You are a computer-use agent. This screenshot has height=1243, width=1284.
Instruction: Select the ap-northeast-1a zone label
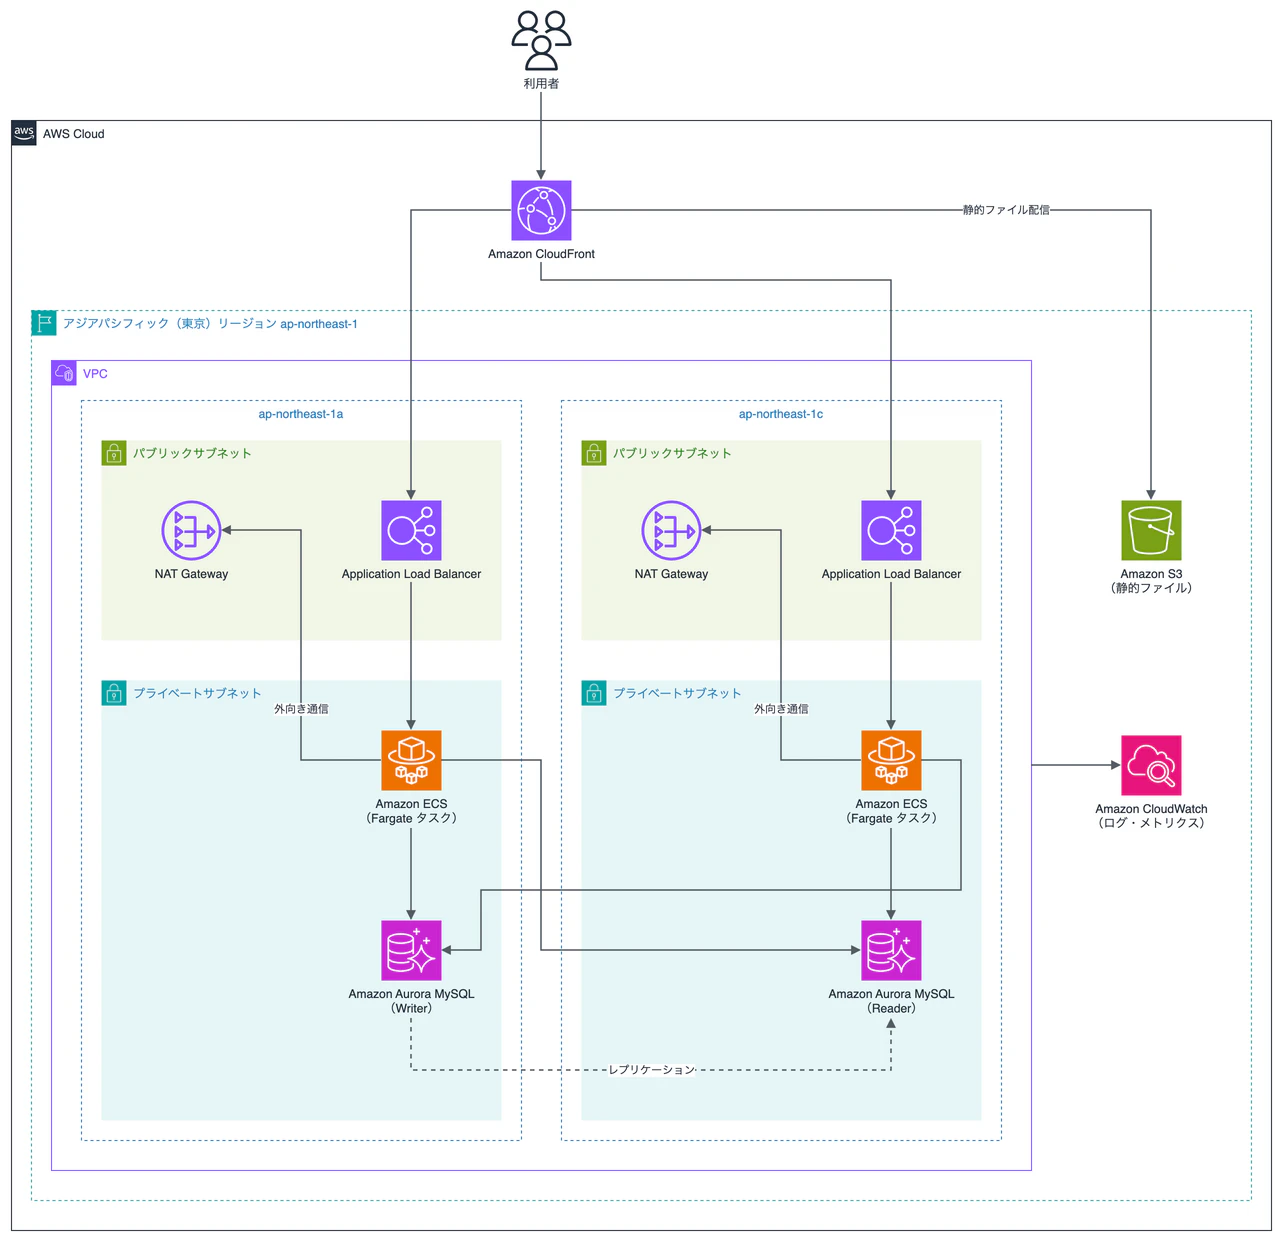[x=301, y=414]
